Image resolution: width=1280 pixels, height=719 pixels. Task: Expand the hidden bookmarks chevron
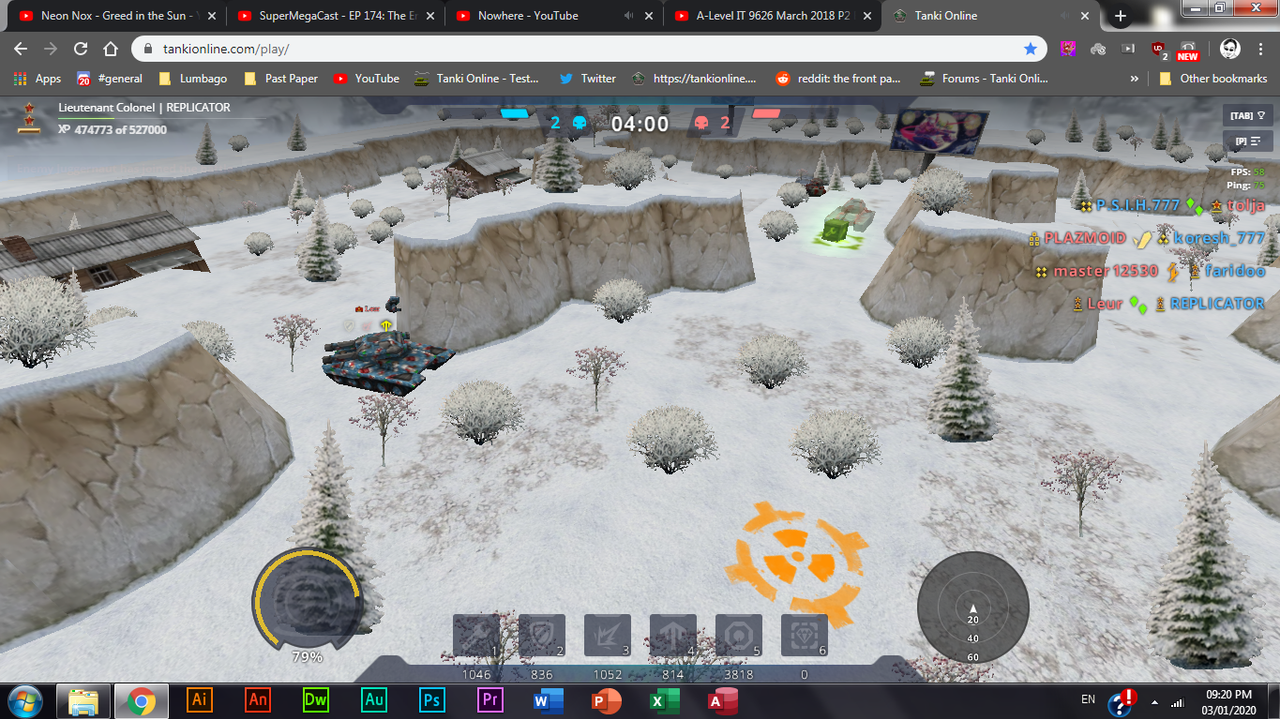[x=1134, y=78]
